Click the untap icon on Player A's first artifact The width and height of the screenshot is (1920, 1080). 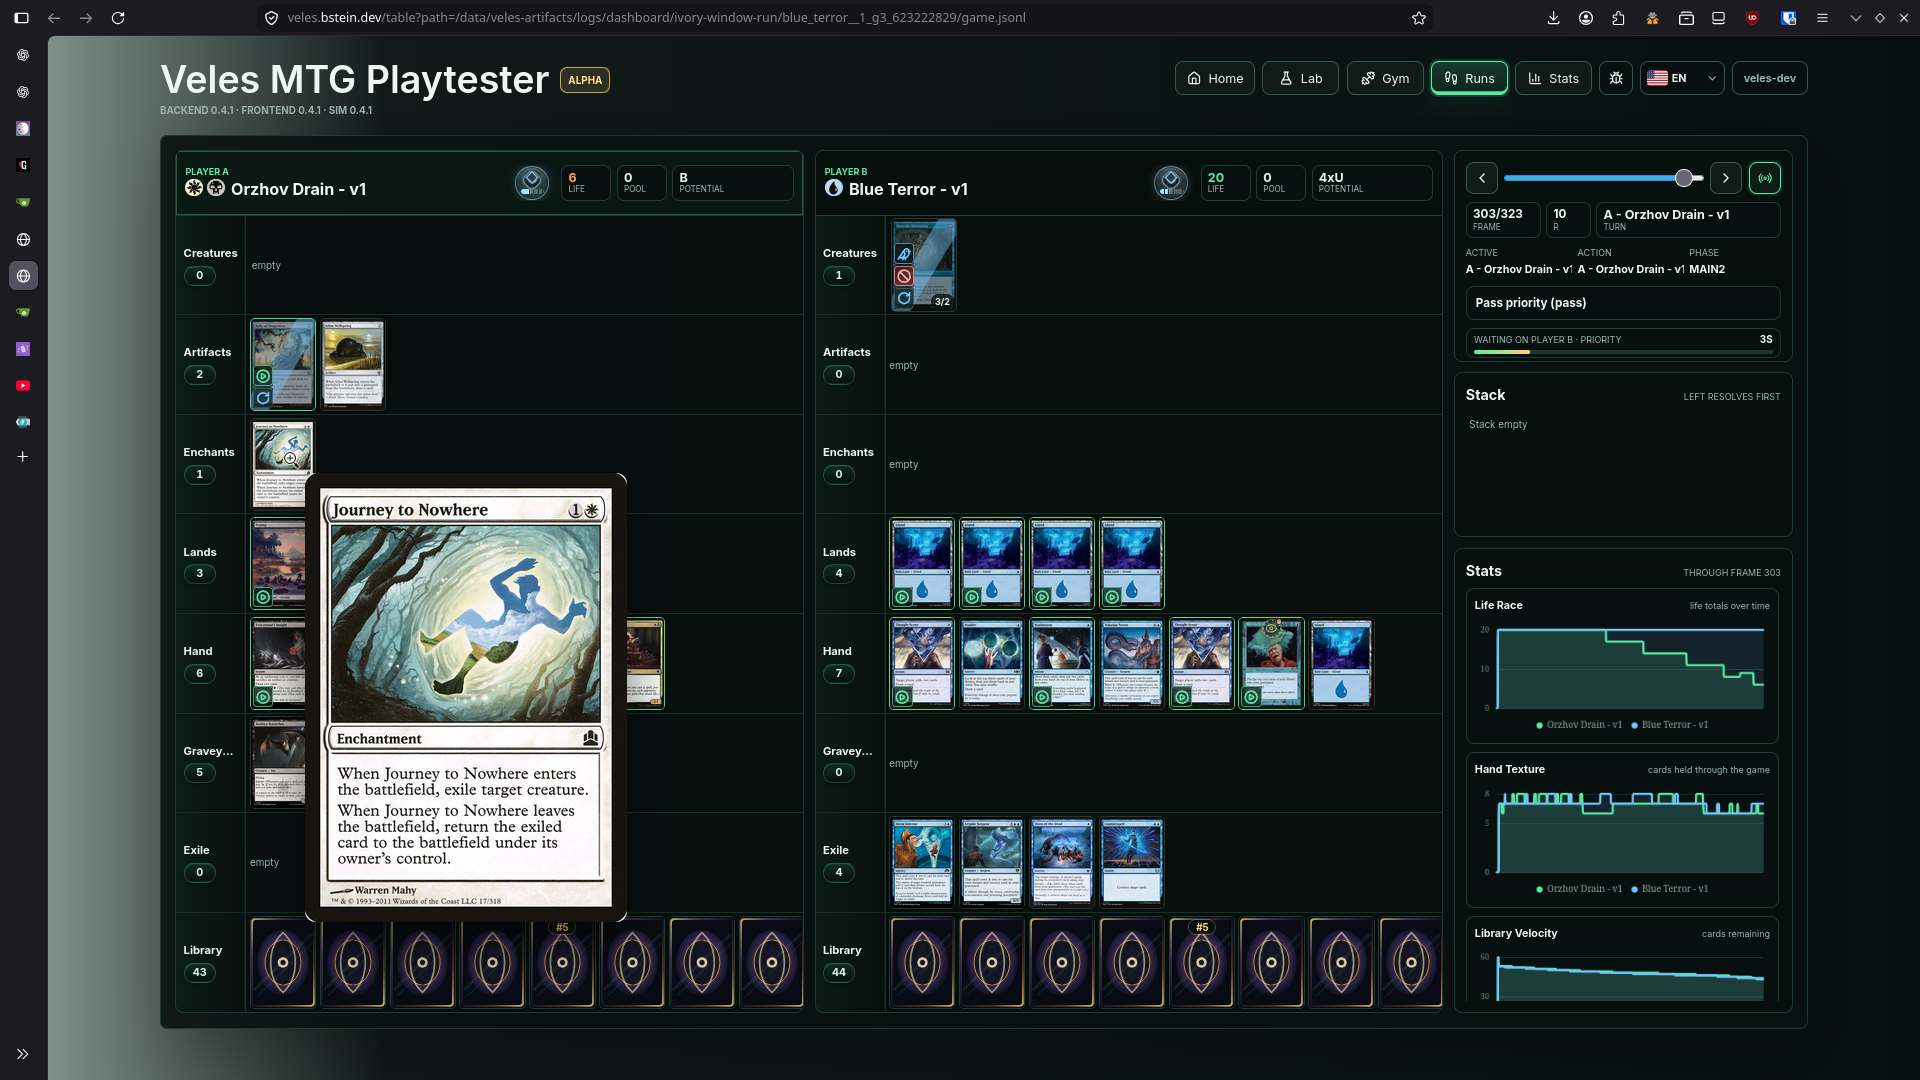[x=263, y=398]
